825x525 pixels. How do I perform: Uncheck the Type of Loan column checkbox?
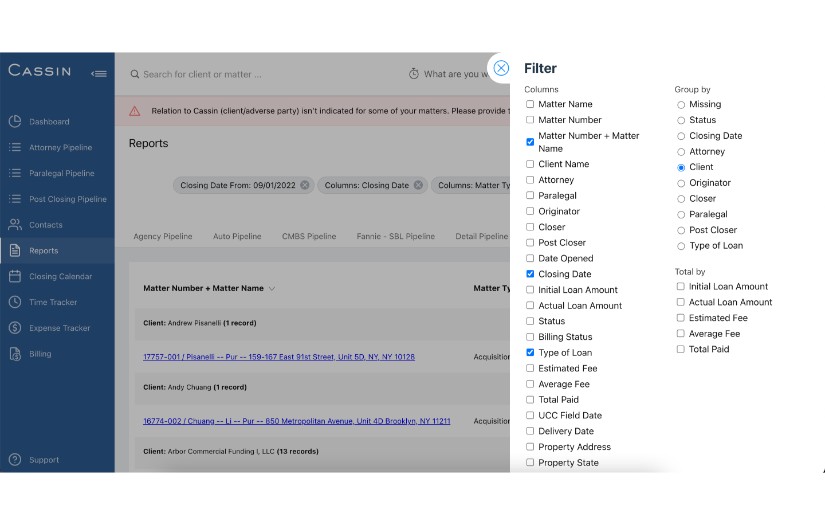530,352
